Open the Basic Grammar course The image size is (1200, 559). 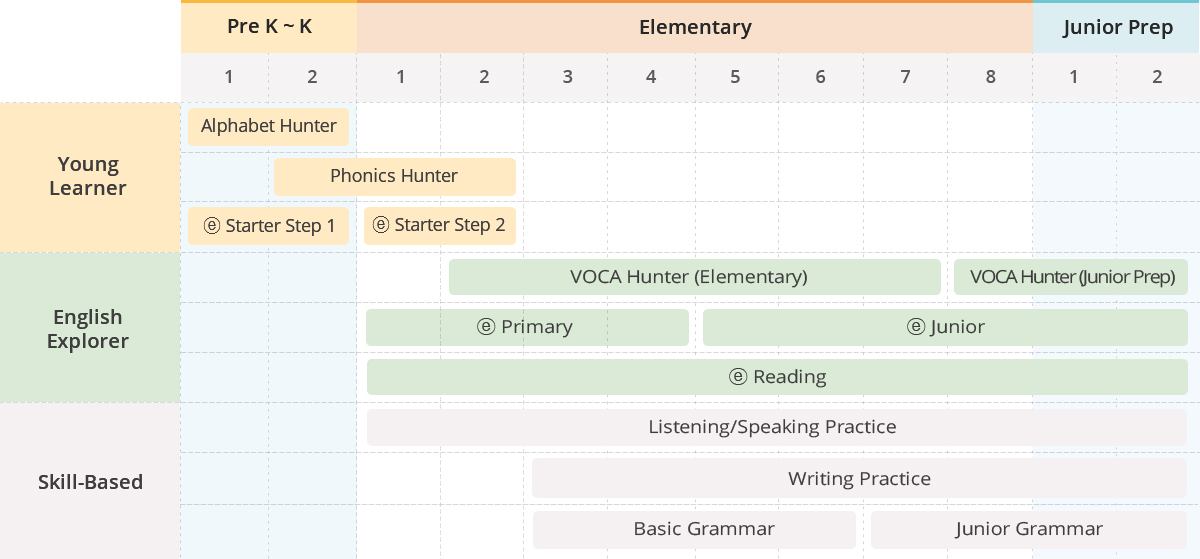click(694, 529)
